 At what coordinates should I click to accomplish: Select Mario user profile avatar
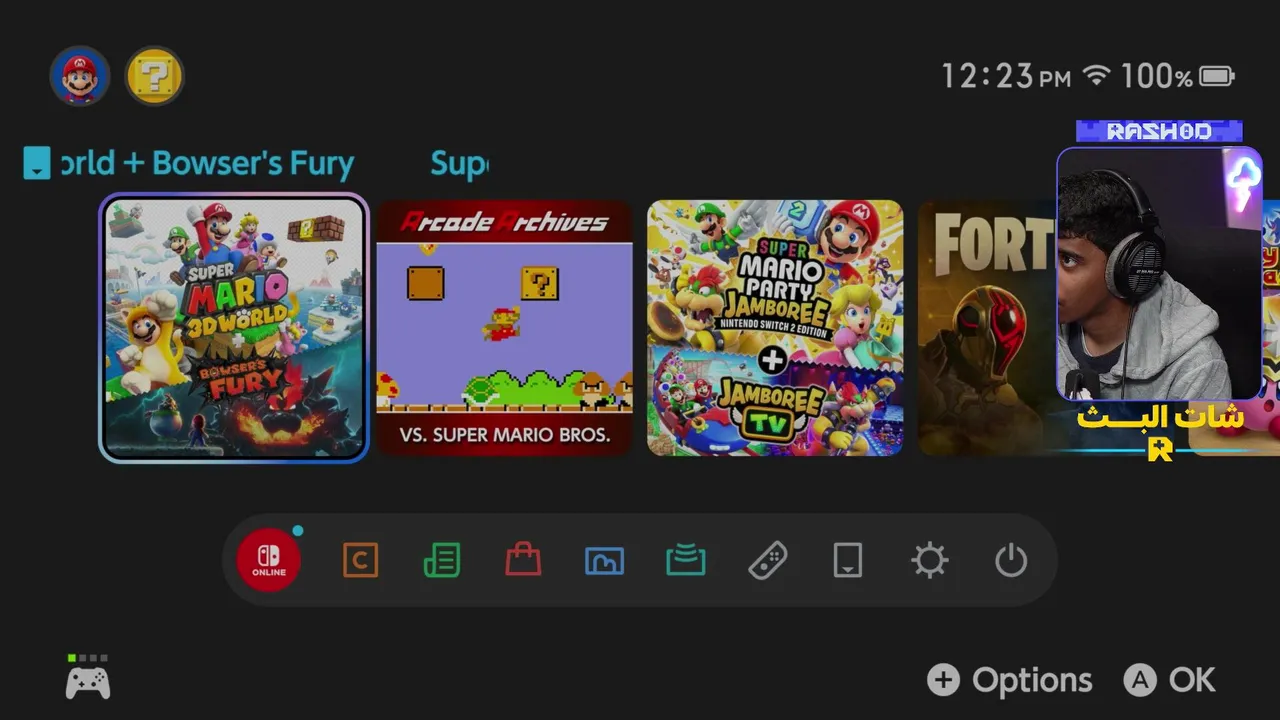[x=80, y=76]
